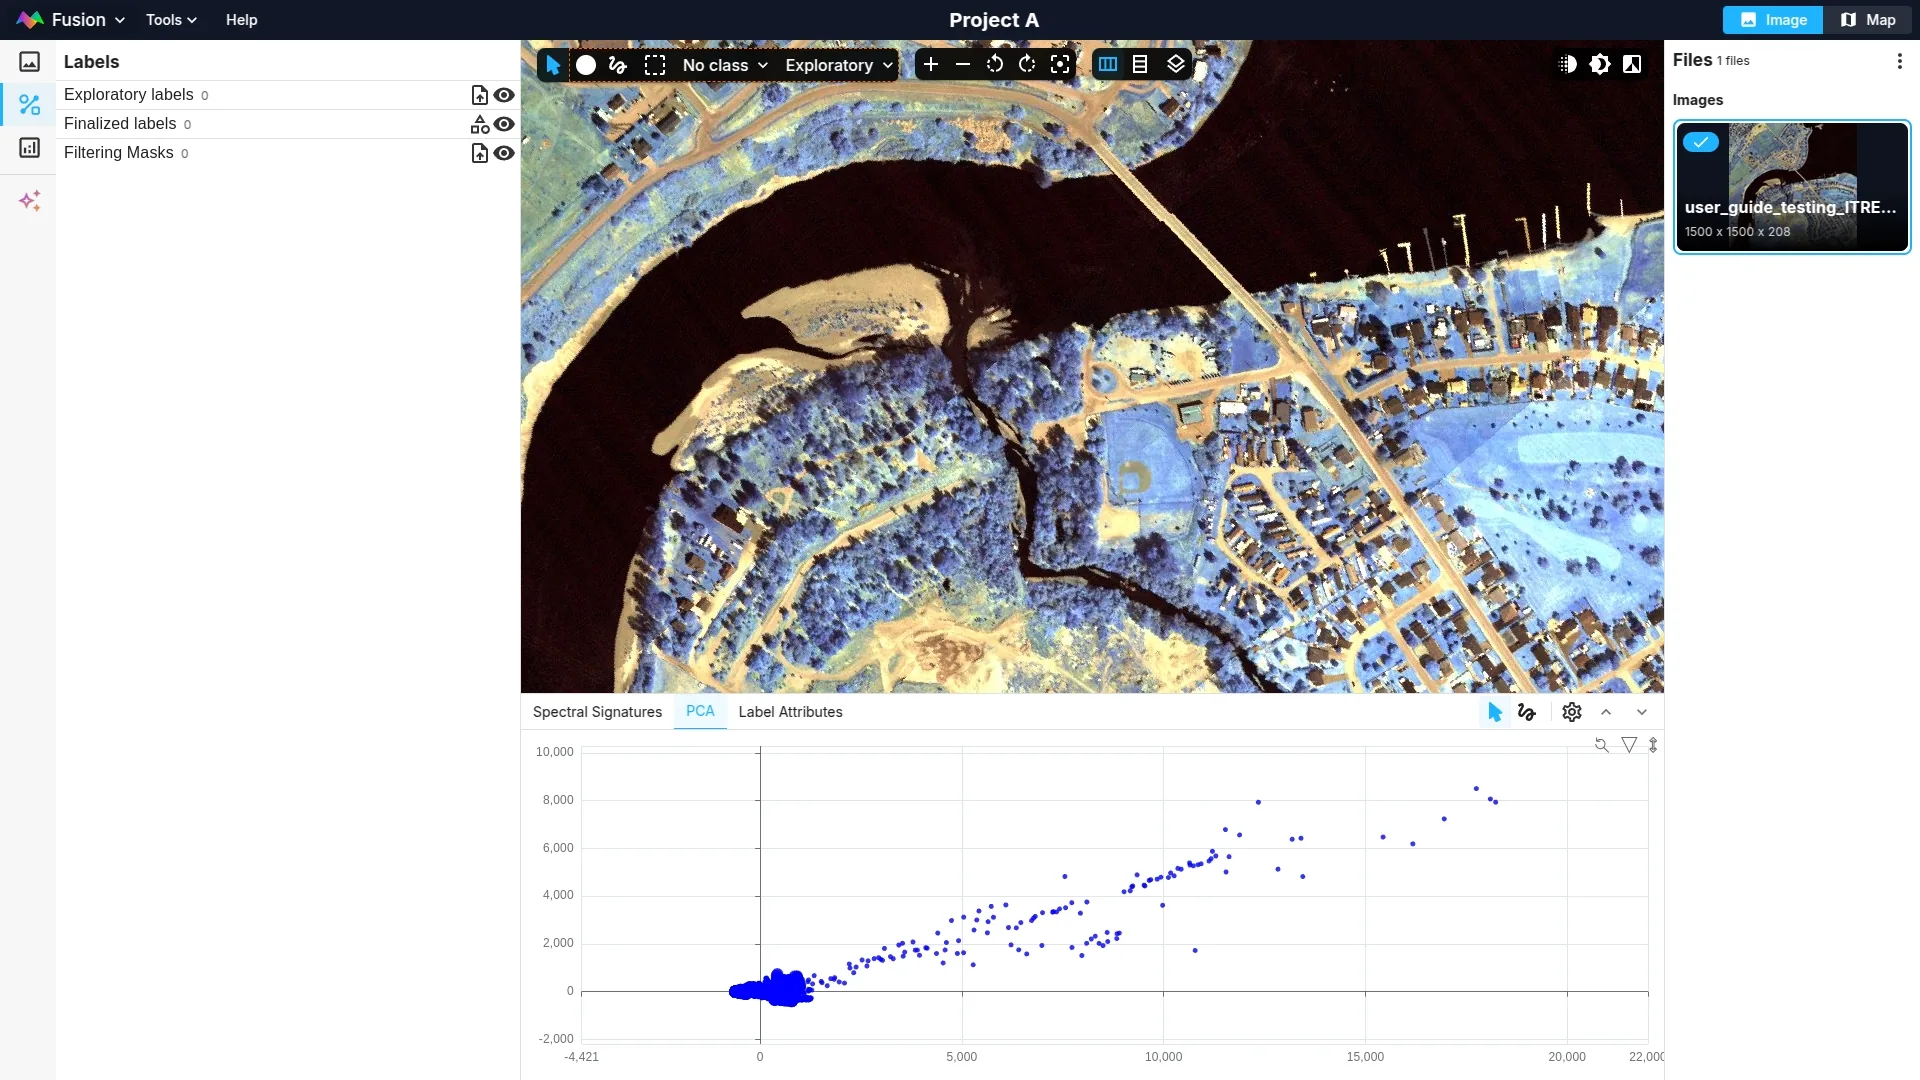Hide the Finalized labels layer
This screenshot has width=1920, height=1080.
click(505, 124)
